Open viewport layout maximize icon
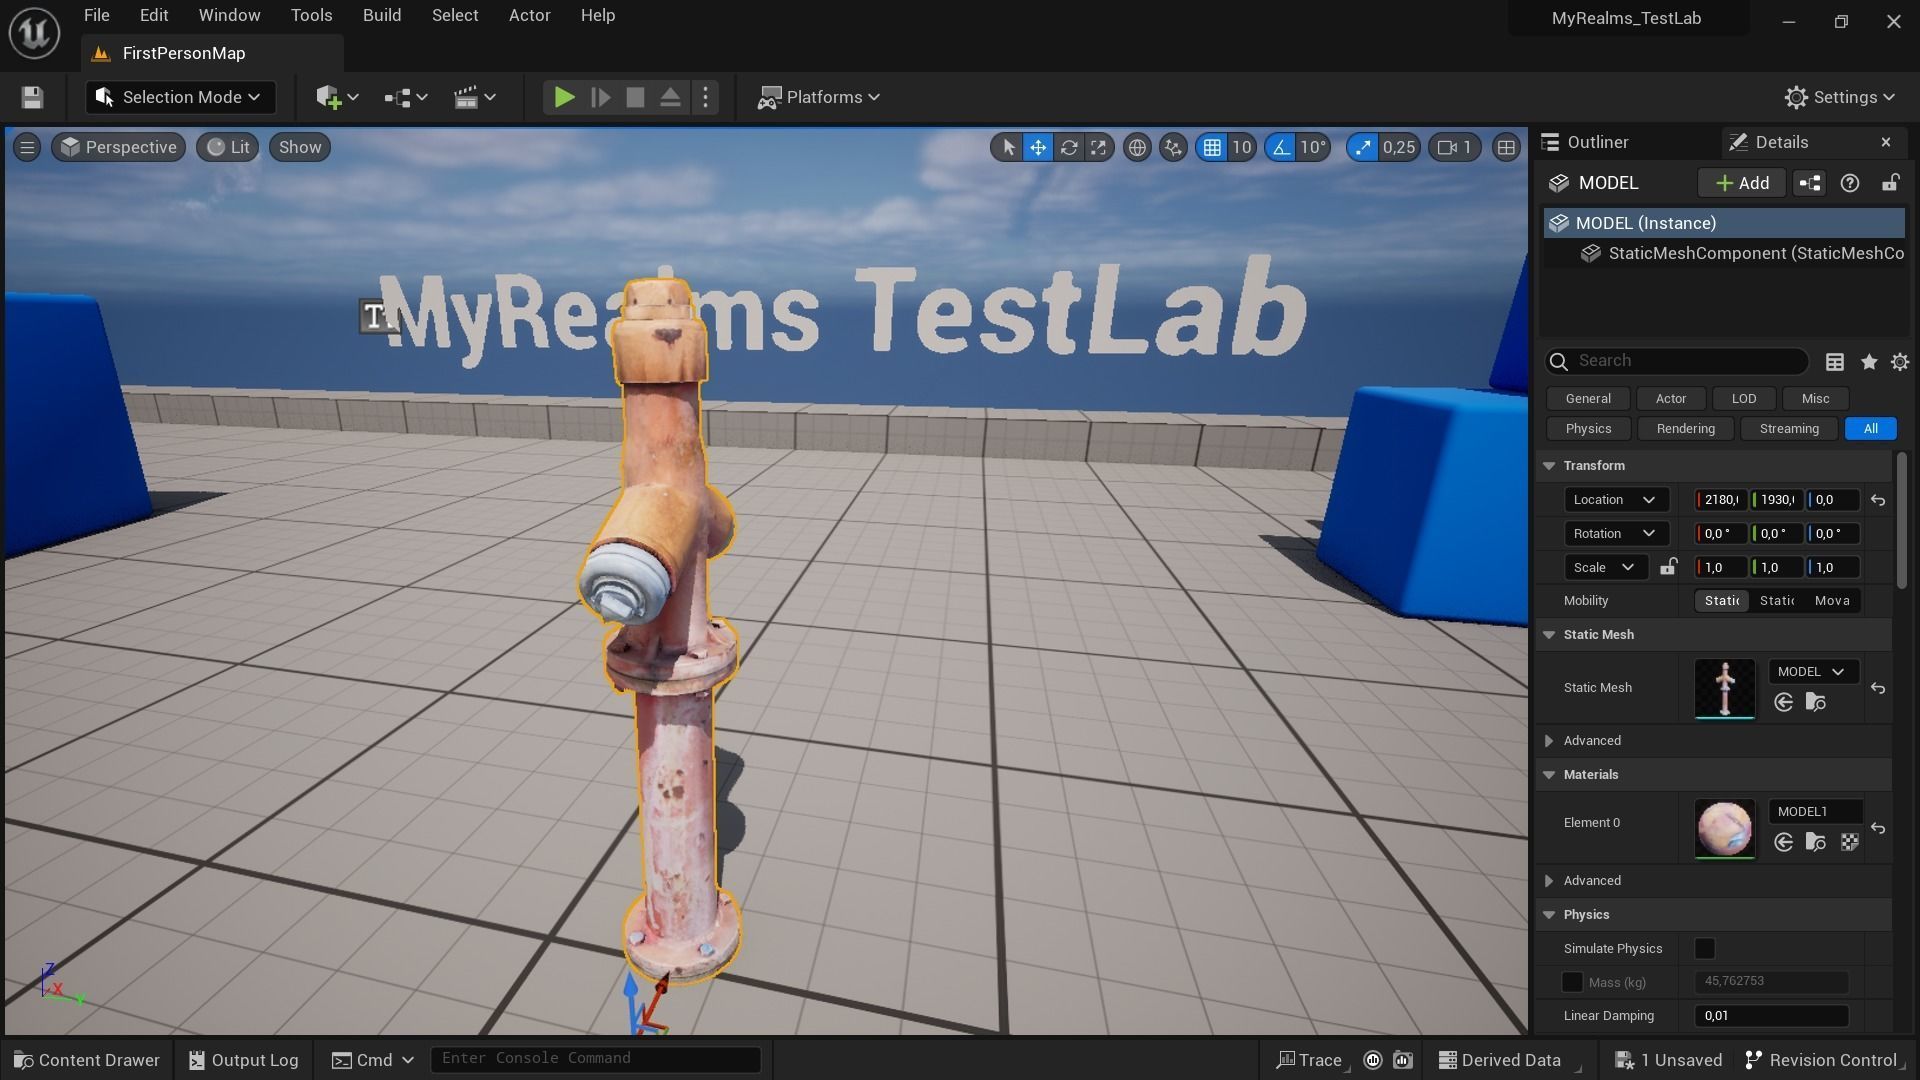The image size is (1920, 1080). (1506, 148)
